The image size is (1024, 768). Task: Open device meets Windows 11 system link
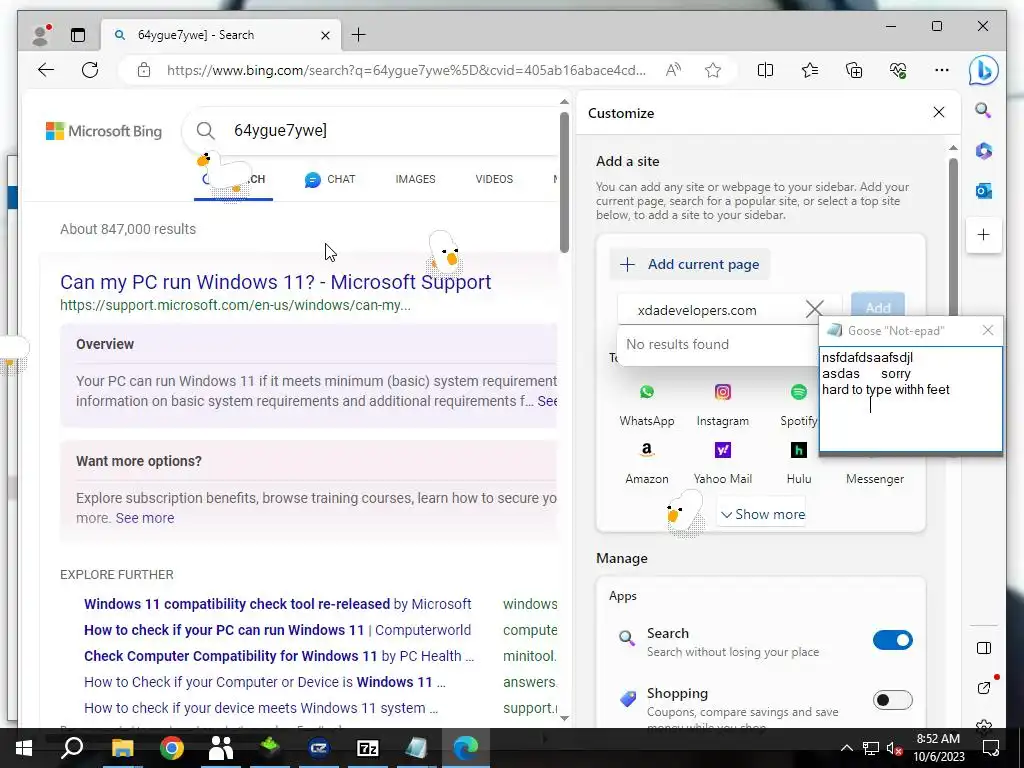[261, 709]
